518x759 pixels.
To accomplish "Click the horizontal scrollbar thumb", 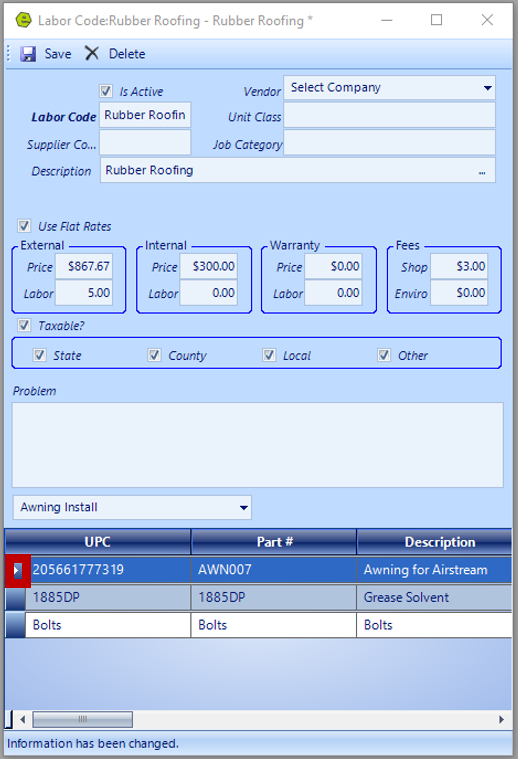I will (83, 719).
